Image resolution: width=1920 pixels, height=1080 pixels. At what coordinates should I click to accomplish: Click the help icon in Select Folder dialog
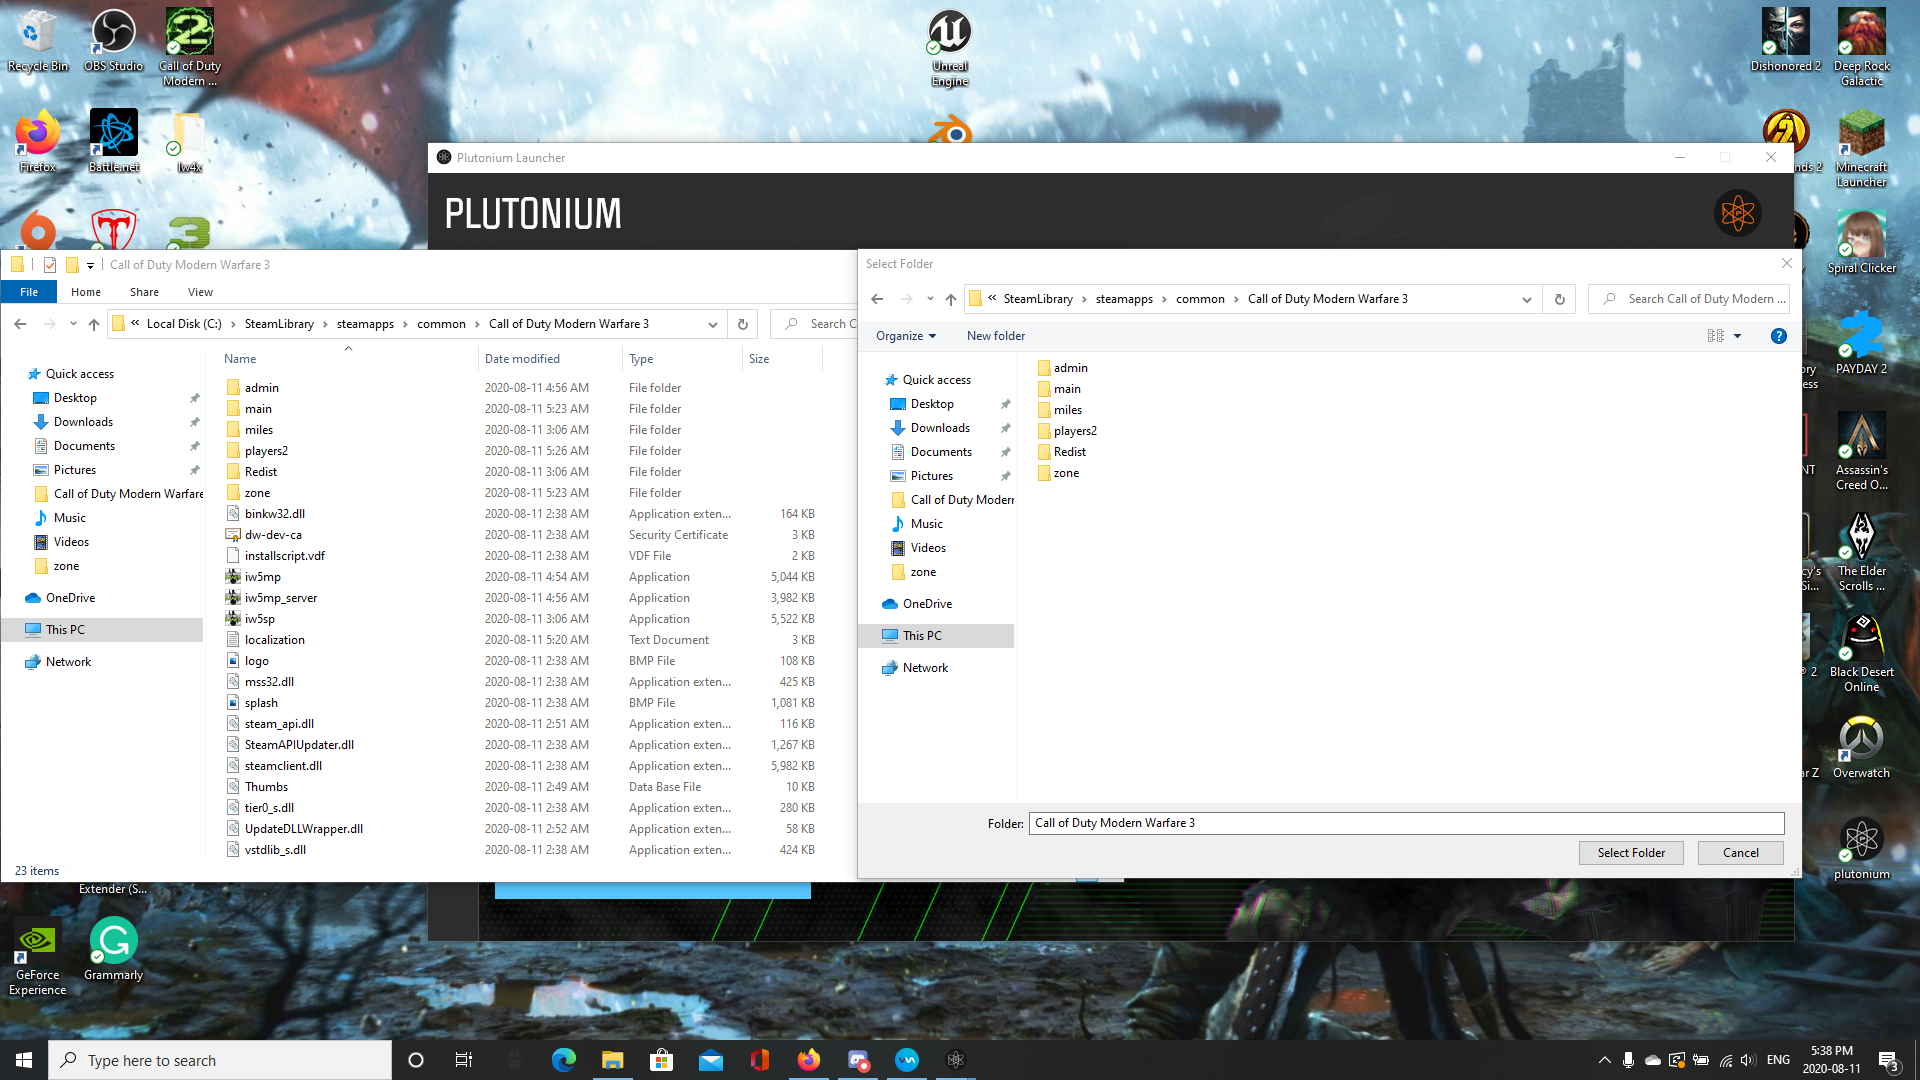point(1778,336)
